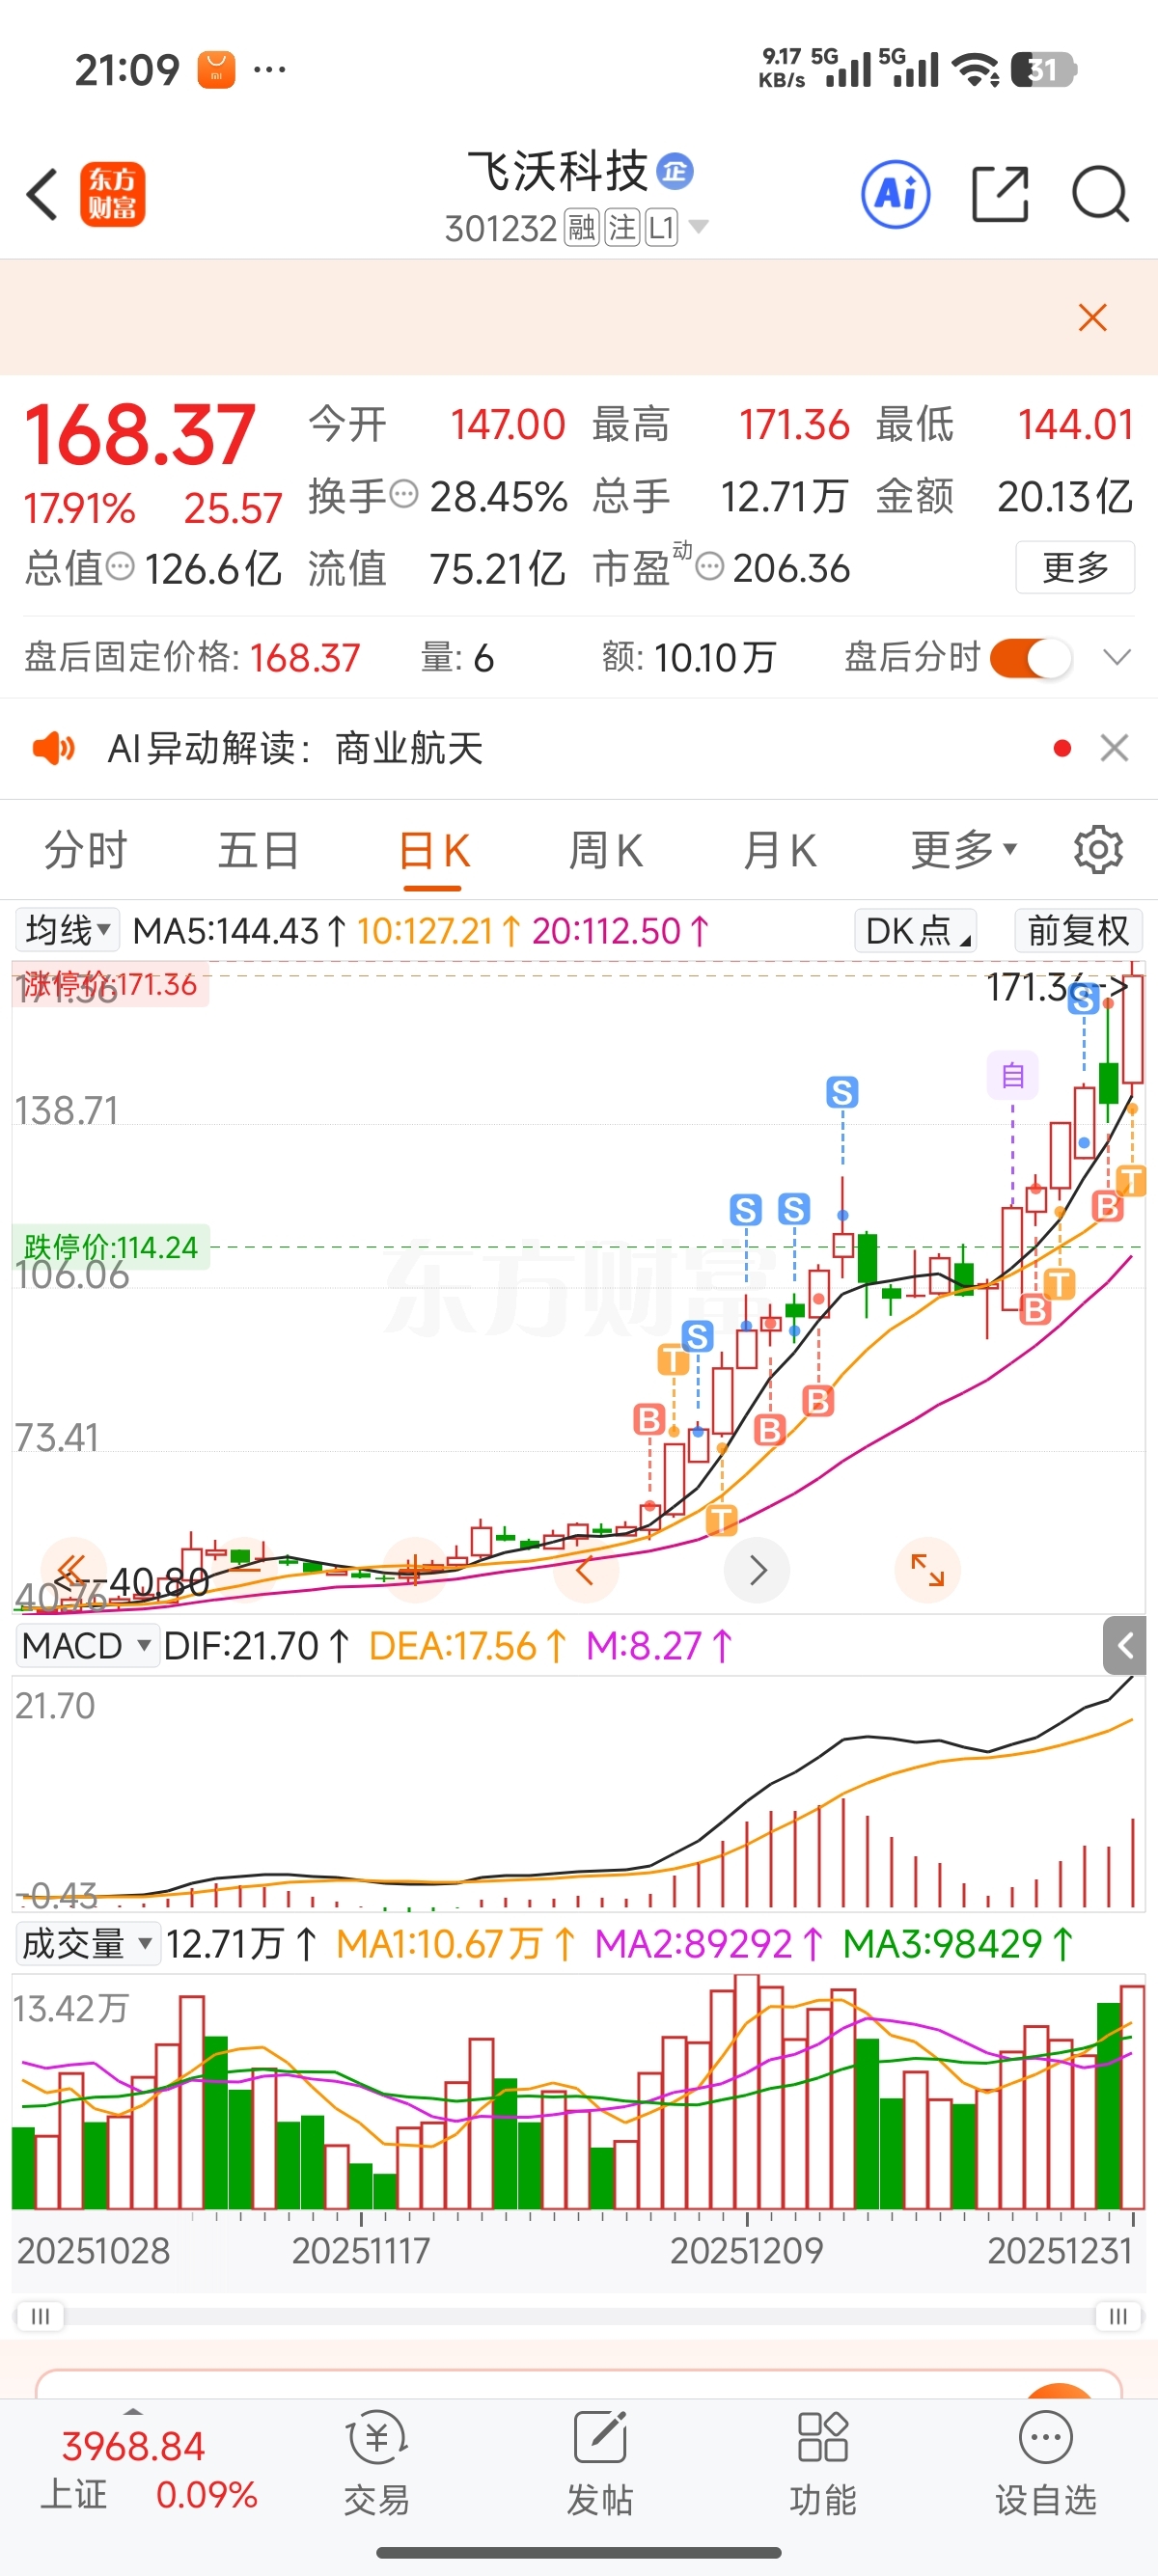Switch to 周K tab
The height and width of the screenshot is (2576, 1158).
coord(606,850)
